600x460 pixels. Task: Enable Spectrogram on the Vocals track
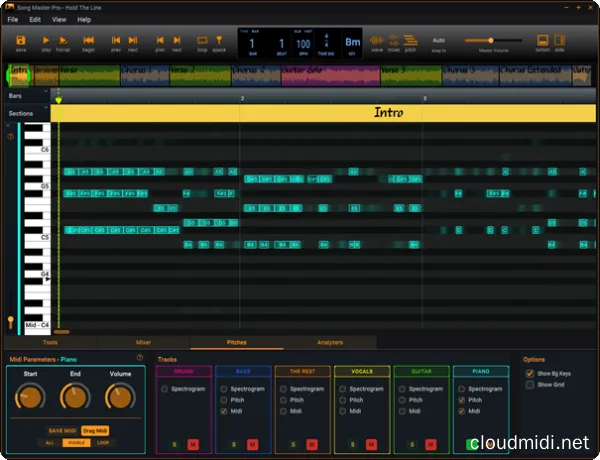[343, 389]
